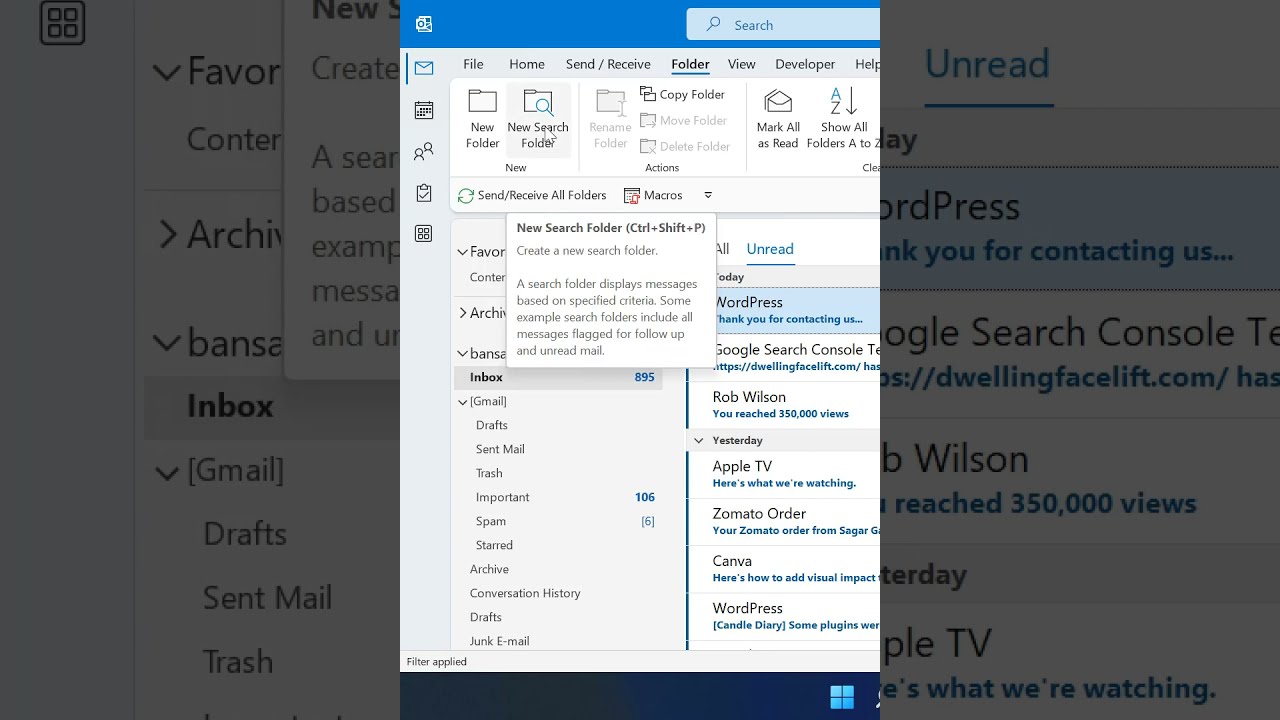Viewport: 1280px width, 720px height.
Task: Open the People contacts module
Action: [x=424, y=152]
